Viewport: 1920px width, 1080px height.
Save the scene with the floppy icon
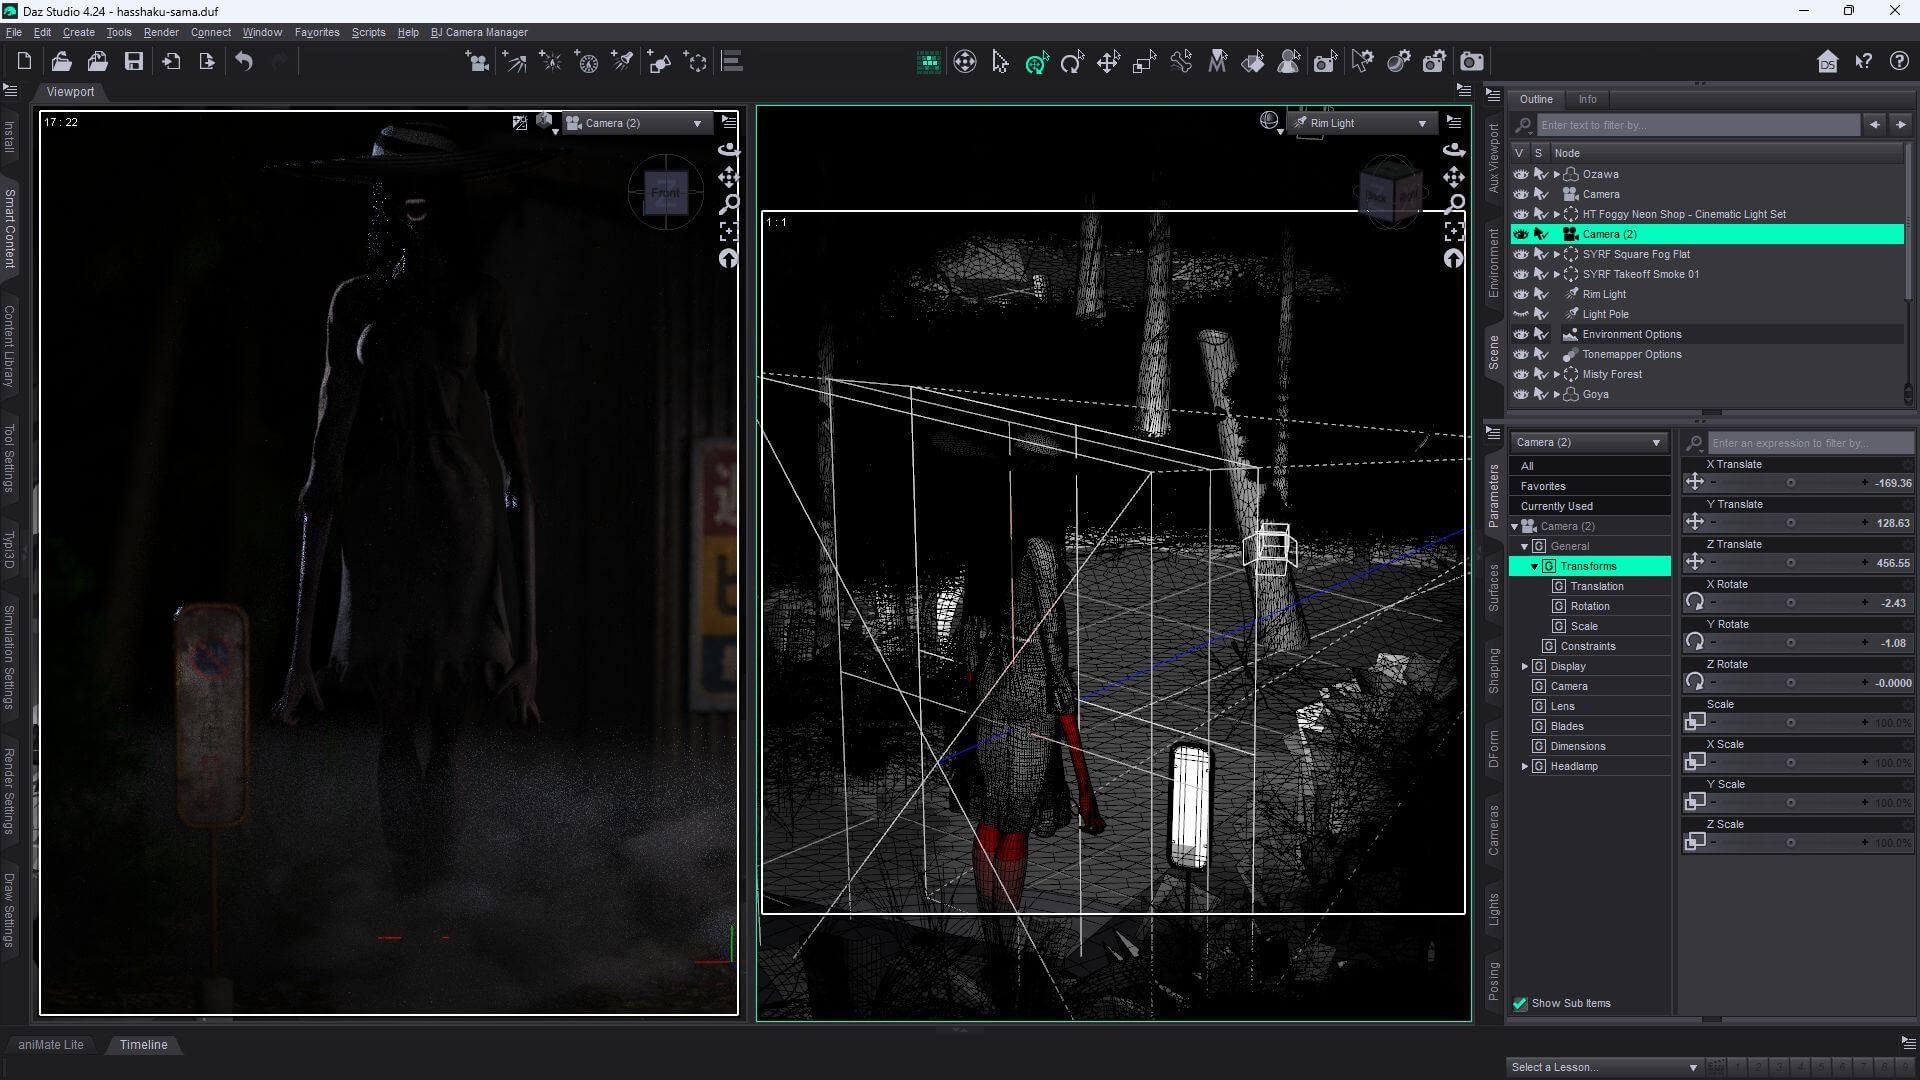[133, 62]
